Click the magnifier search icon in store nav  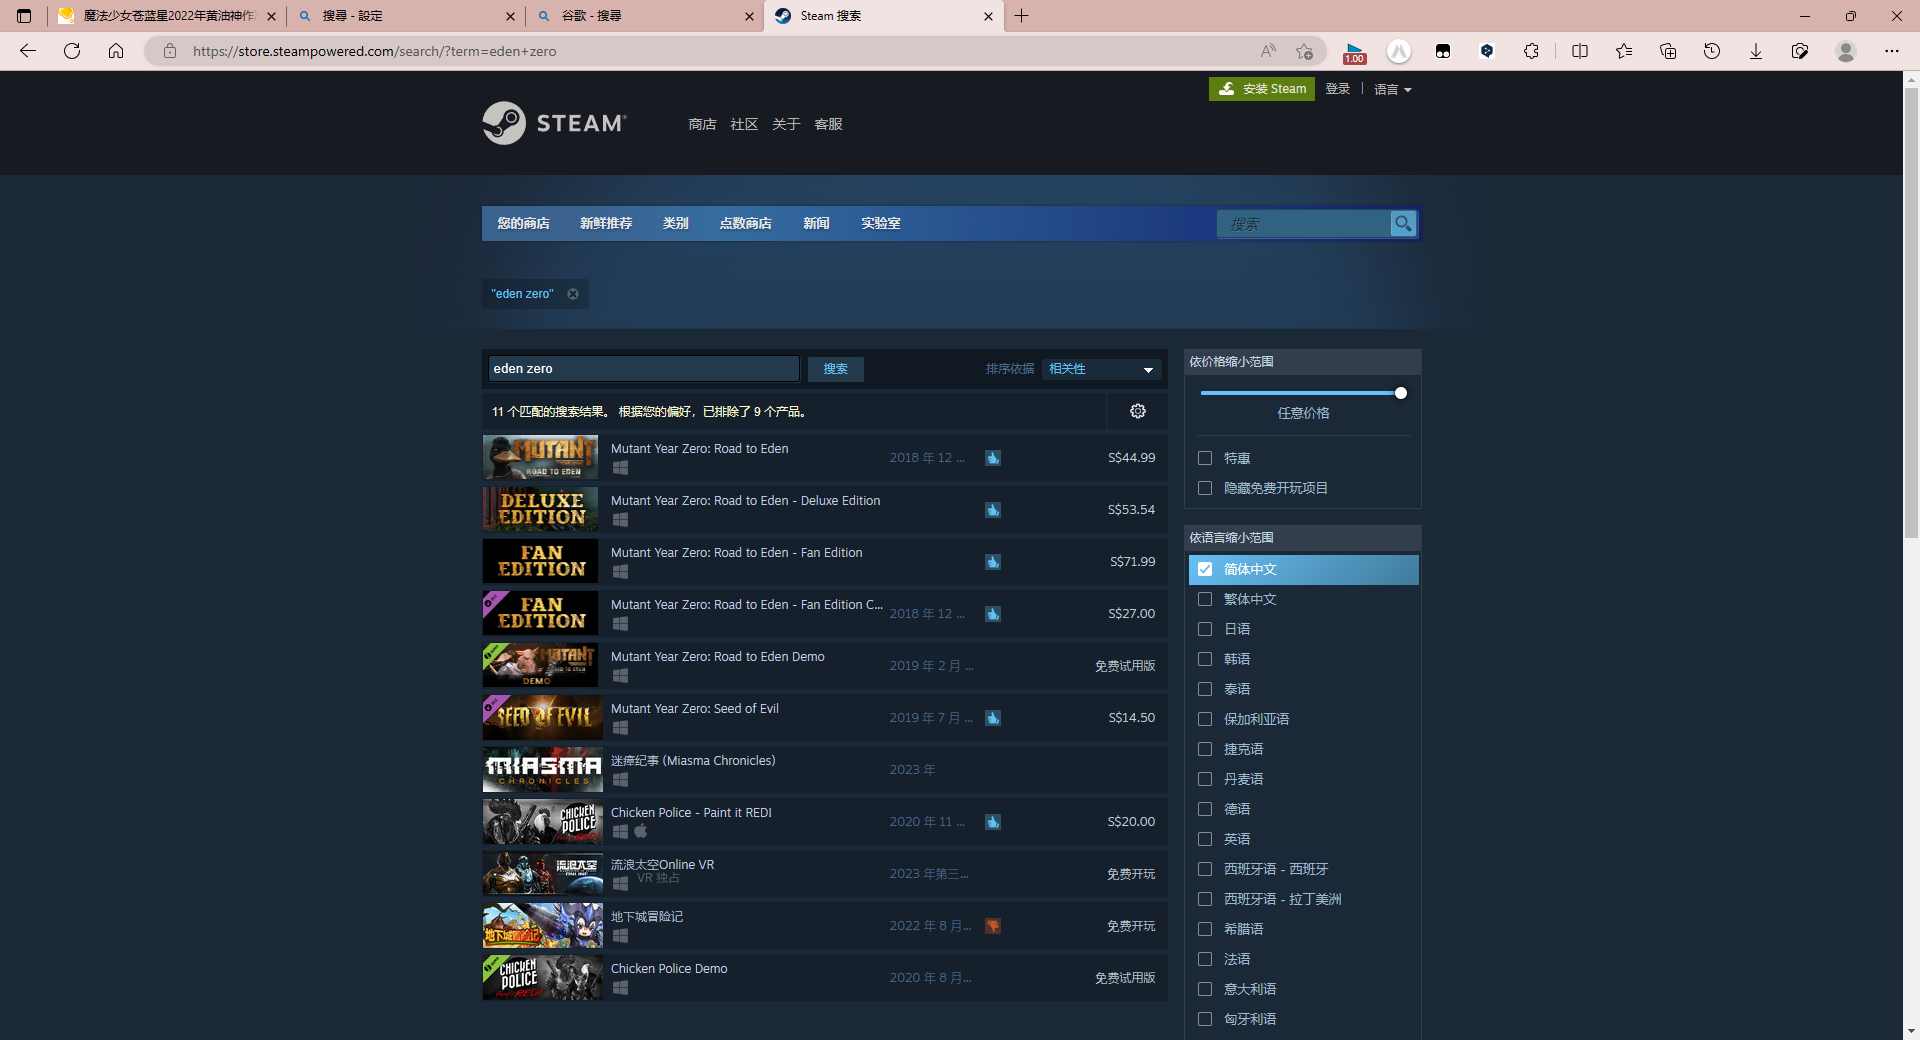(x=1403, y=224)
